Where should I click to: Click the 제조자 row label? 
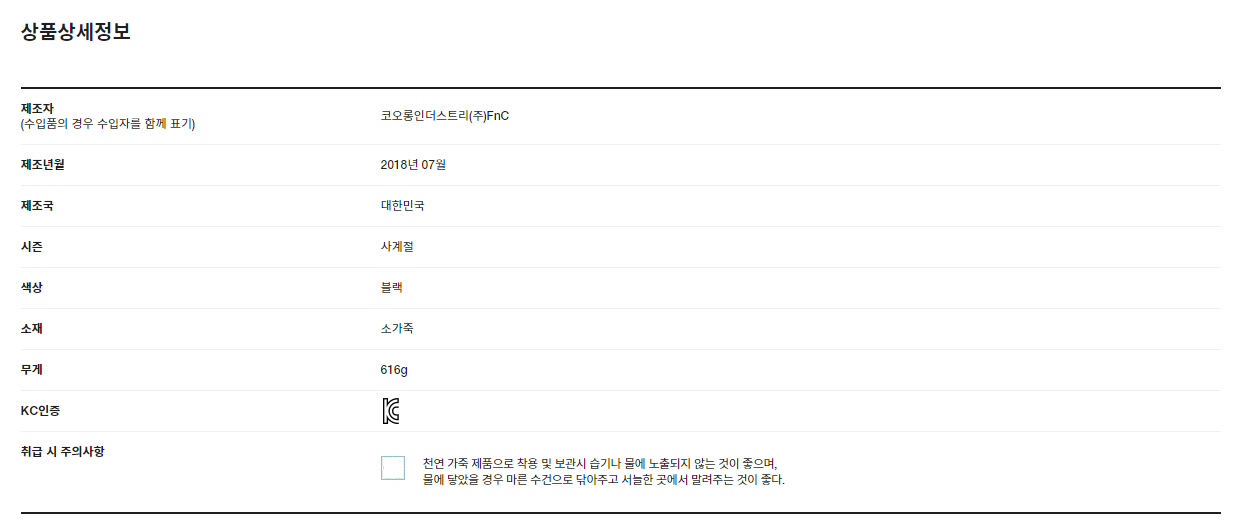pos(37,108)
